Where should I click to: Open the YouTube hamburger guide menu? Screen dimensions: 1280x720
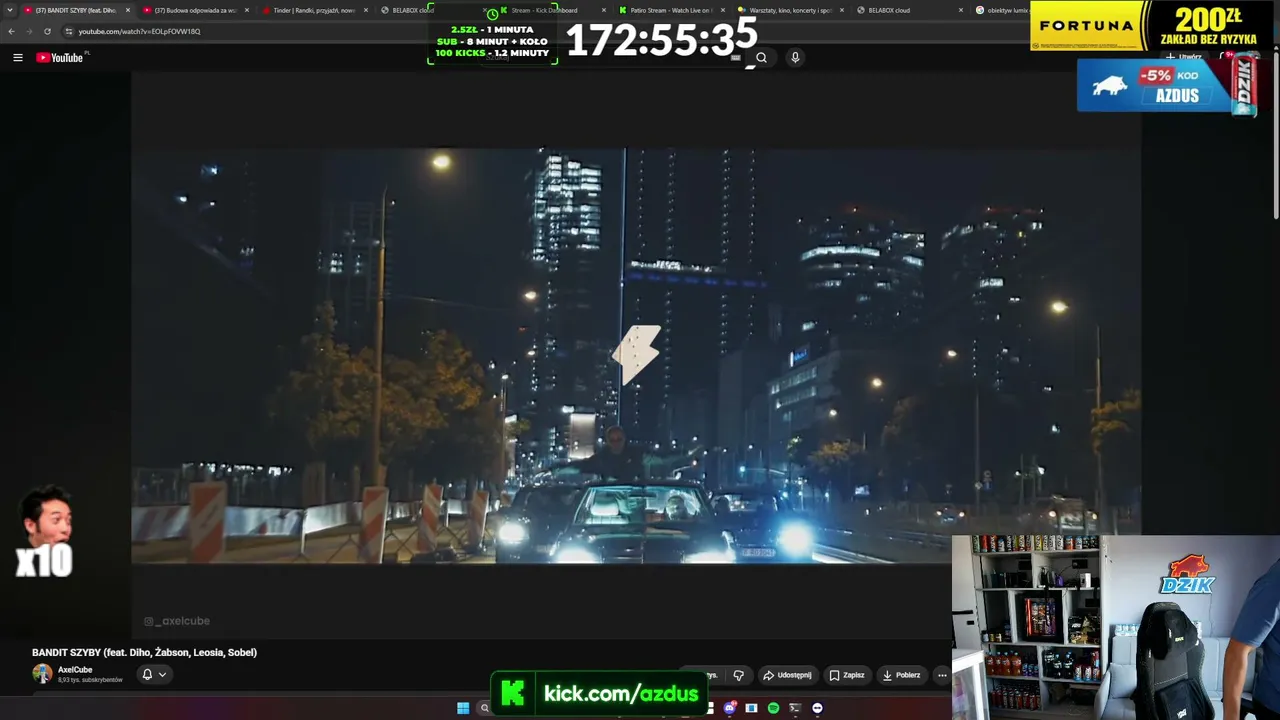click(18, 58)
